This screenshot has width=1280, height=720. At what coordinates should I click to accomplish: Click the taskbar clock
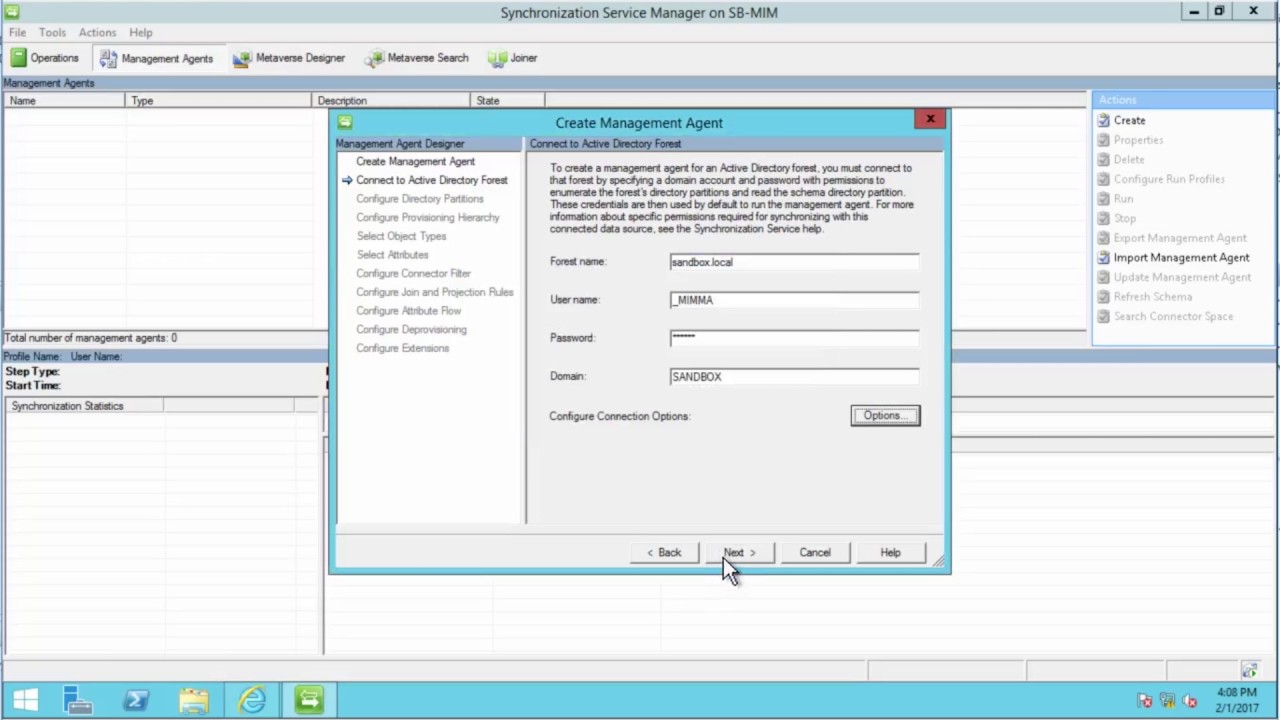[x=1237, y=700]
